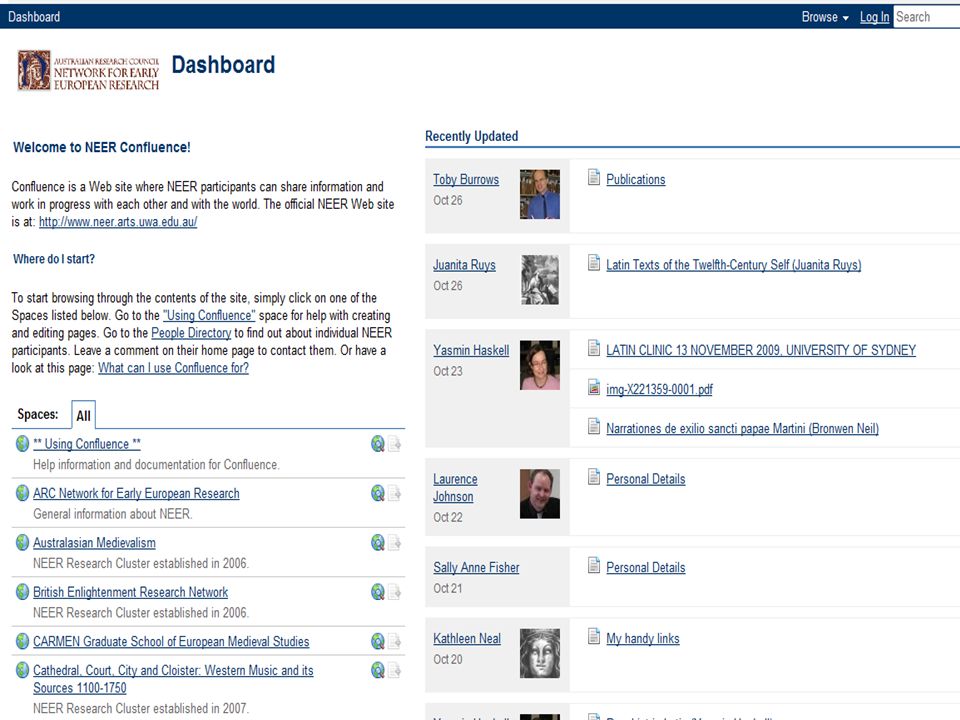Click the PDF attachment icon for img-X221359-0001.pdf
This screenshot has width=960, height=720.
click(x=593, y=387)
